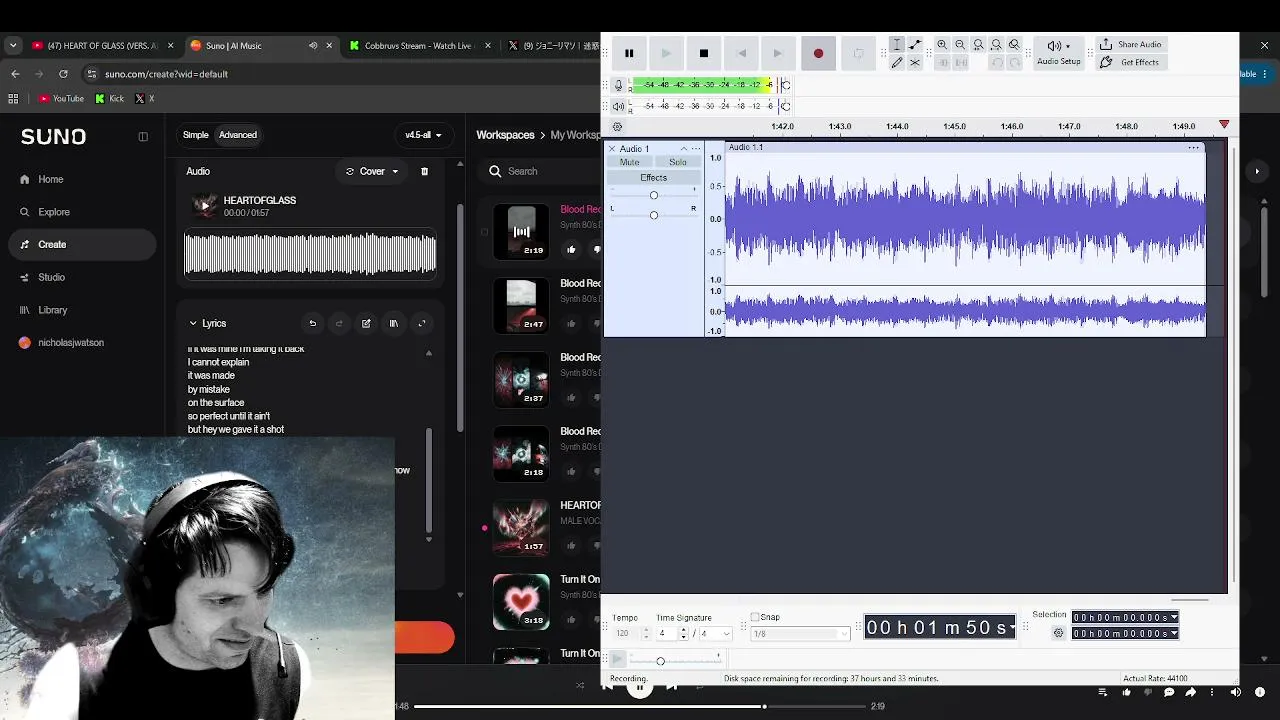Image resolution: width=1280 pixels, height=720 pixels.
Task: Open the v4.5-all model dropdown
Action: (423, 135)
